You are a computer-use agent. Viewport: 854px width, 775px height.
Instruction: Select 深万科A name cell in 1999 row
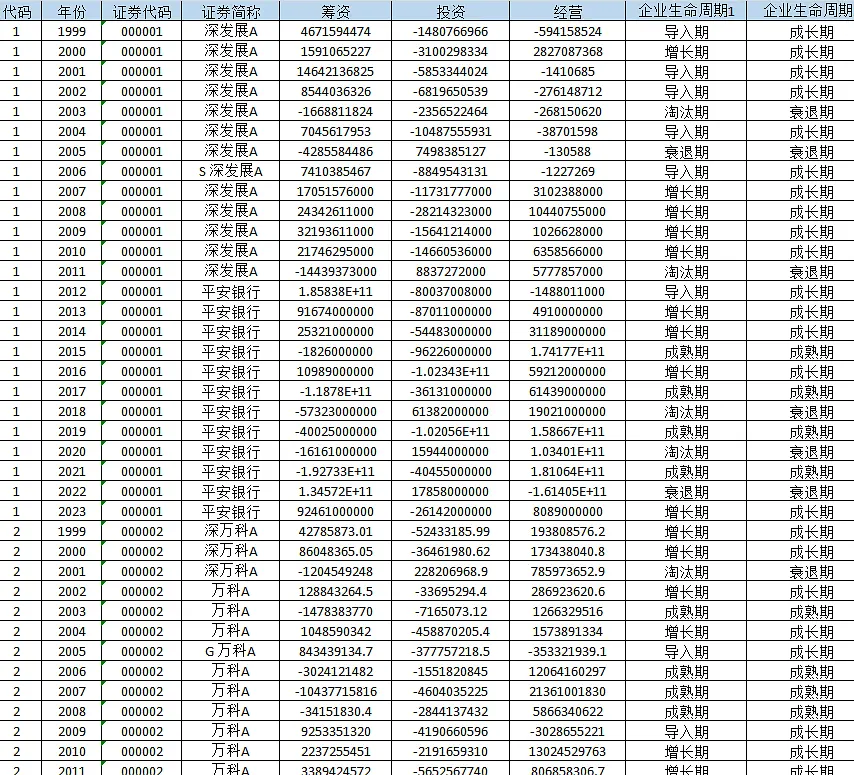tap(230, 532)
